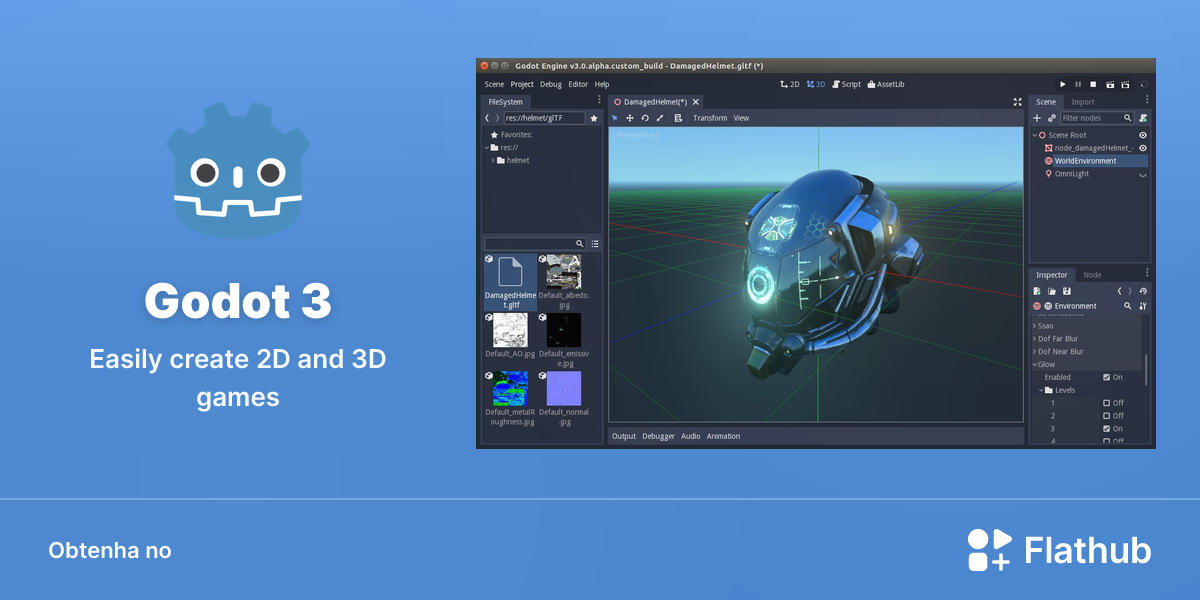Collapse the Glow section
The width and height of the screenshot is (1200, 600).
(1035, 365)
